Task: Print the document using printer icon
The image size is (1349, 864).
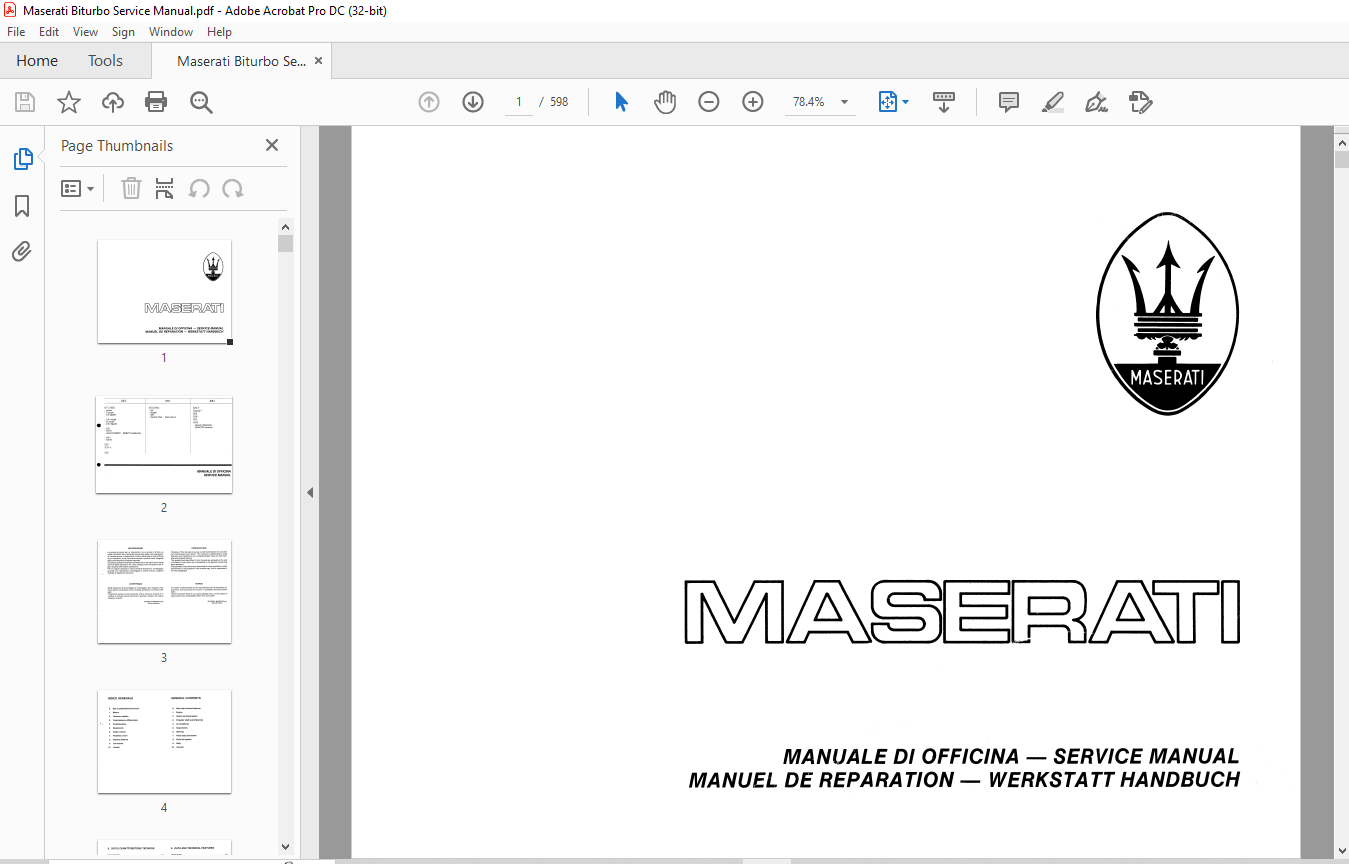Action: (x=156, y=102)
